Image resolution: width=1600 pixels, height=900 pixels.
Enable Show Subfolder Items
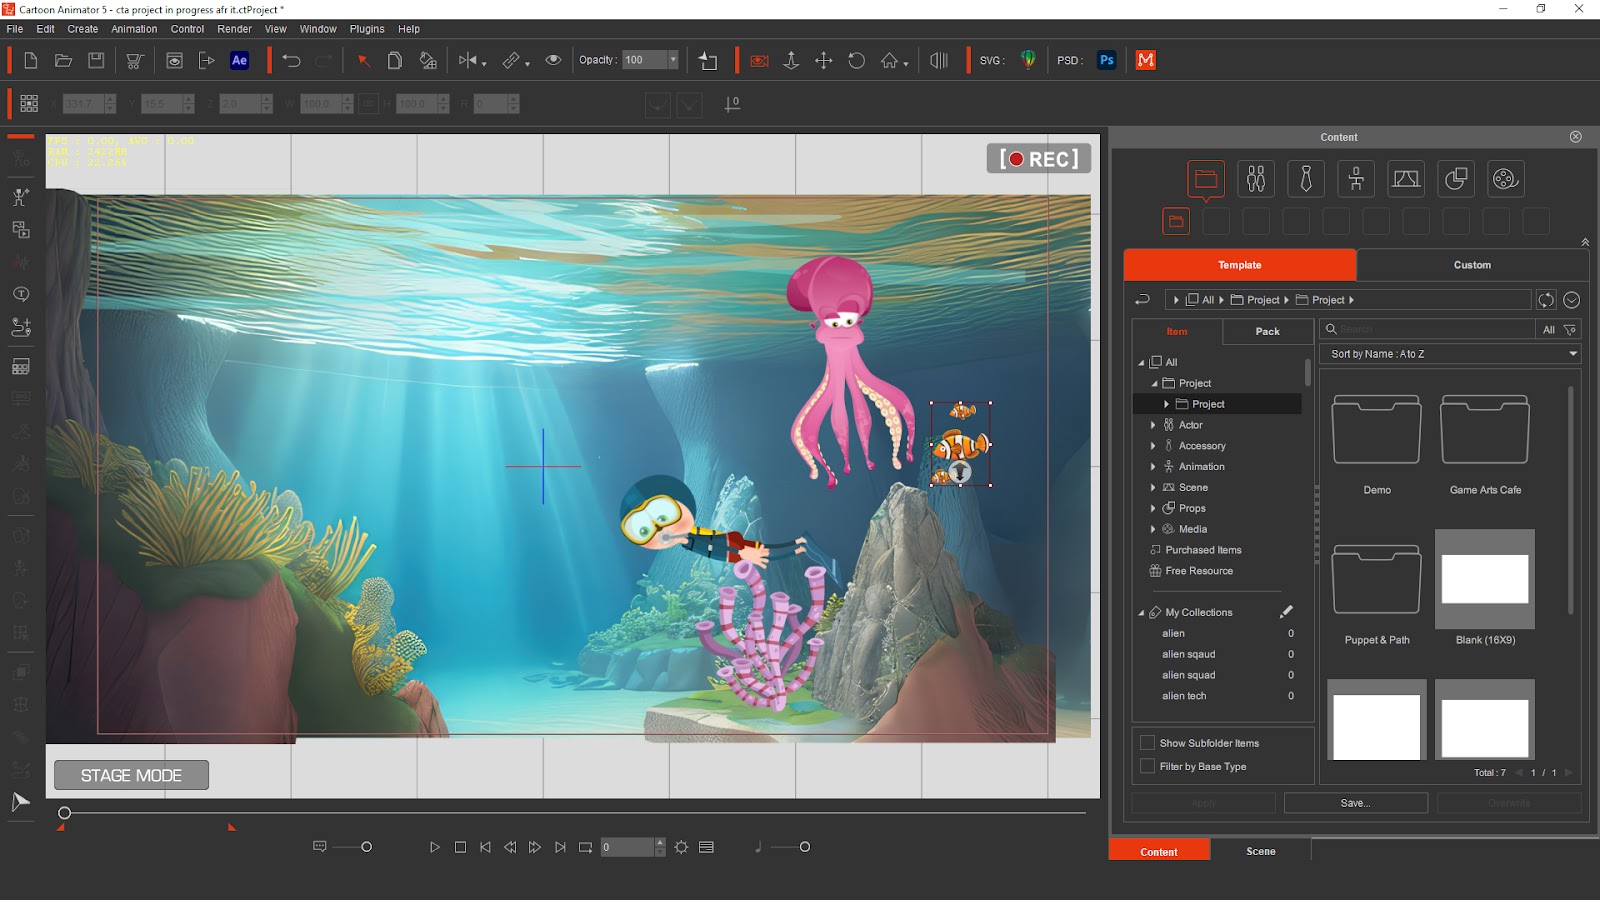(x=1148, y=742)
